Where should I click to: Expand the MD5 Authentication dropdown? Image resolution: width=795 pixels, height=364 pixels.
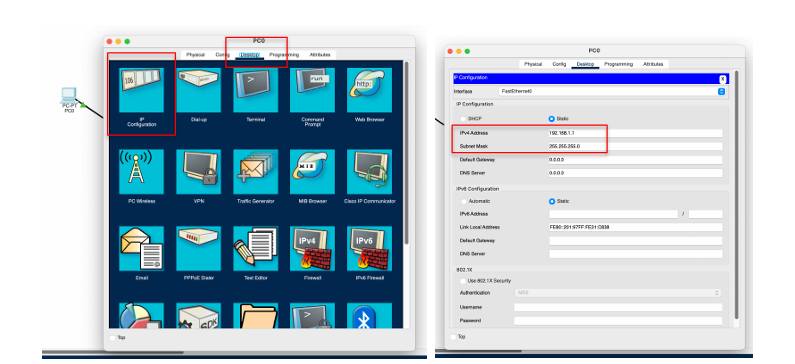[x=618, y=293]
